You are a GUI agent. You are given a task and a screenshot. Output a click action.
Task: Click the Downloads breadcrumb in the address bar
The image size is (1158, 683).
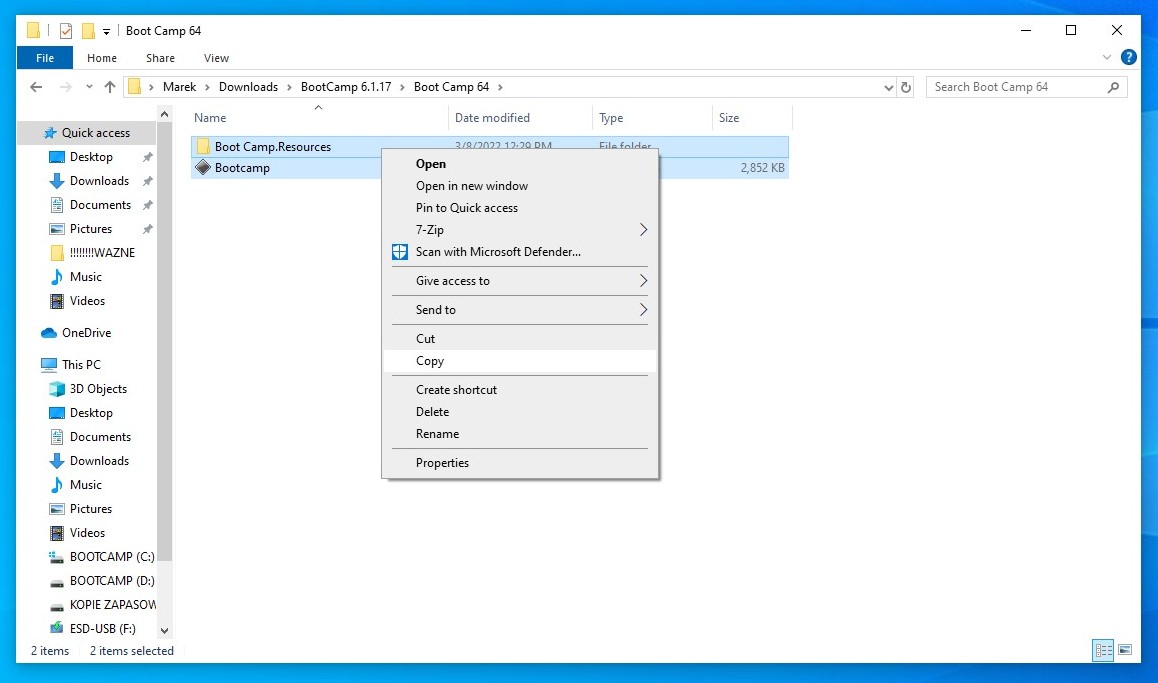click(248, 87)
